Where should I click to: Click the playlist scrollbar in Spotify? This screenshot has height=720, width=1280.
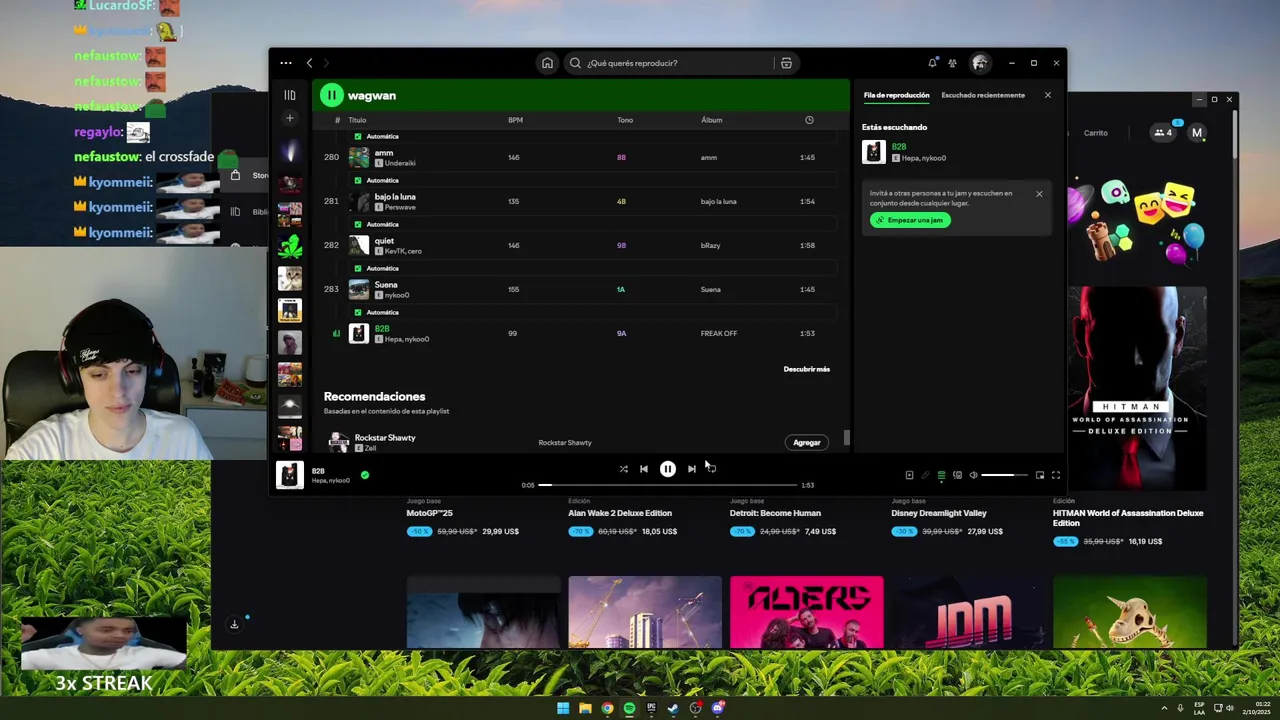846,437
